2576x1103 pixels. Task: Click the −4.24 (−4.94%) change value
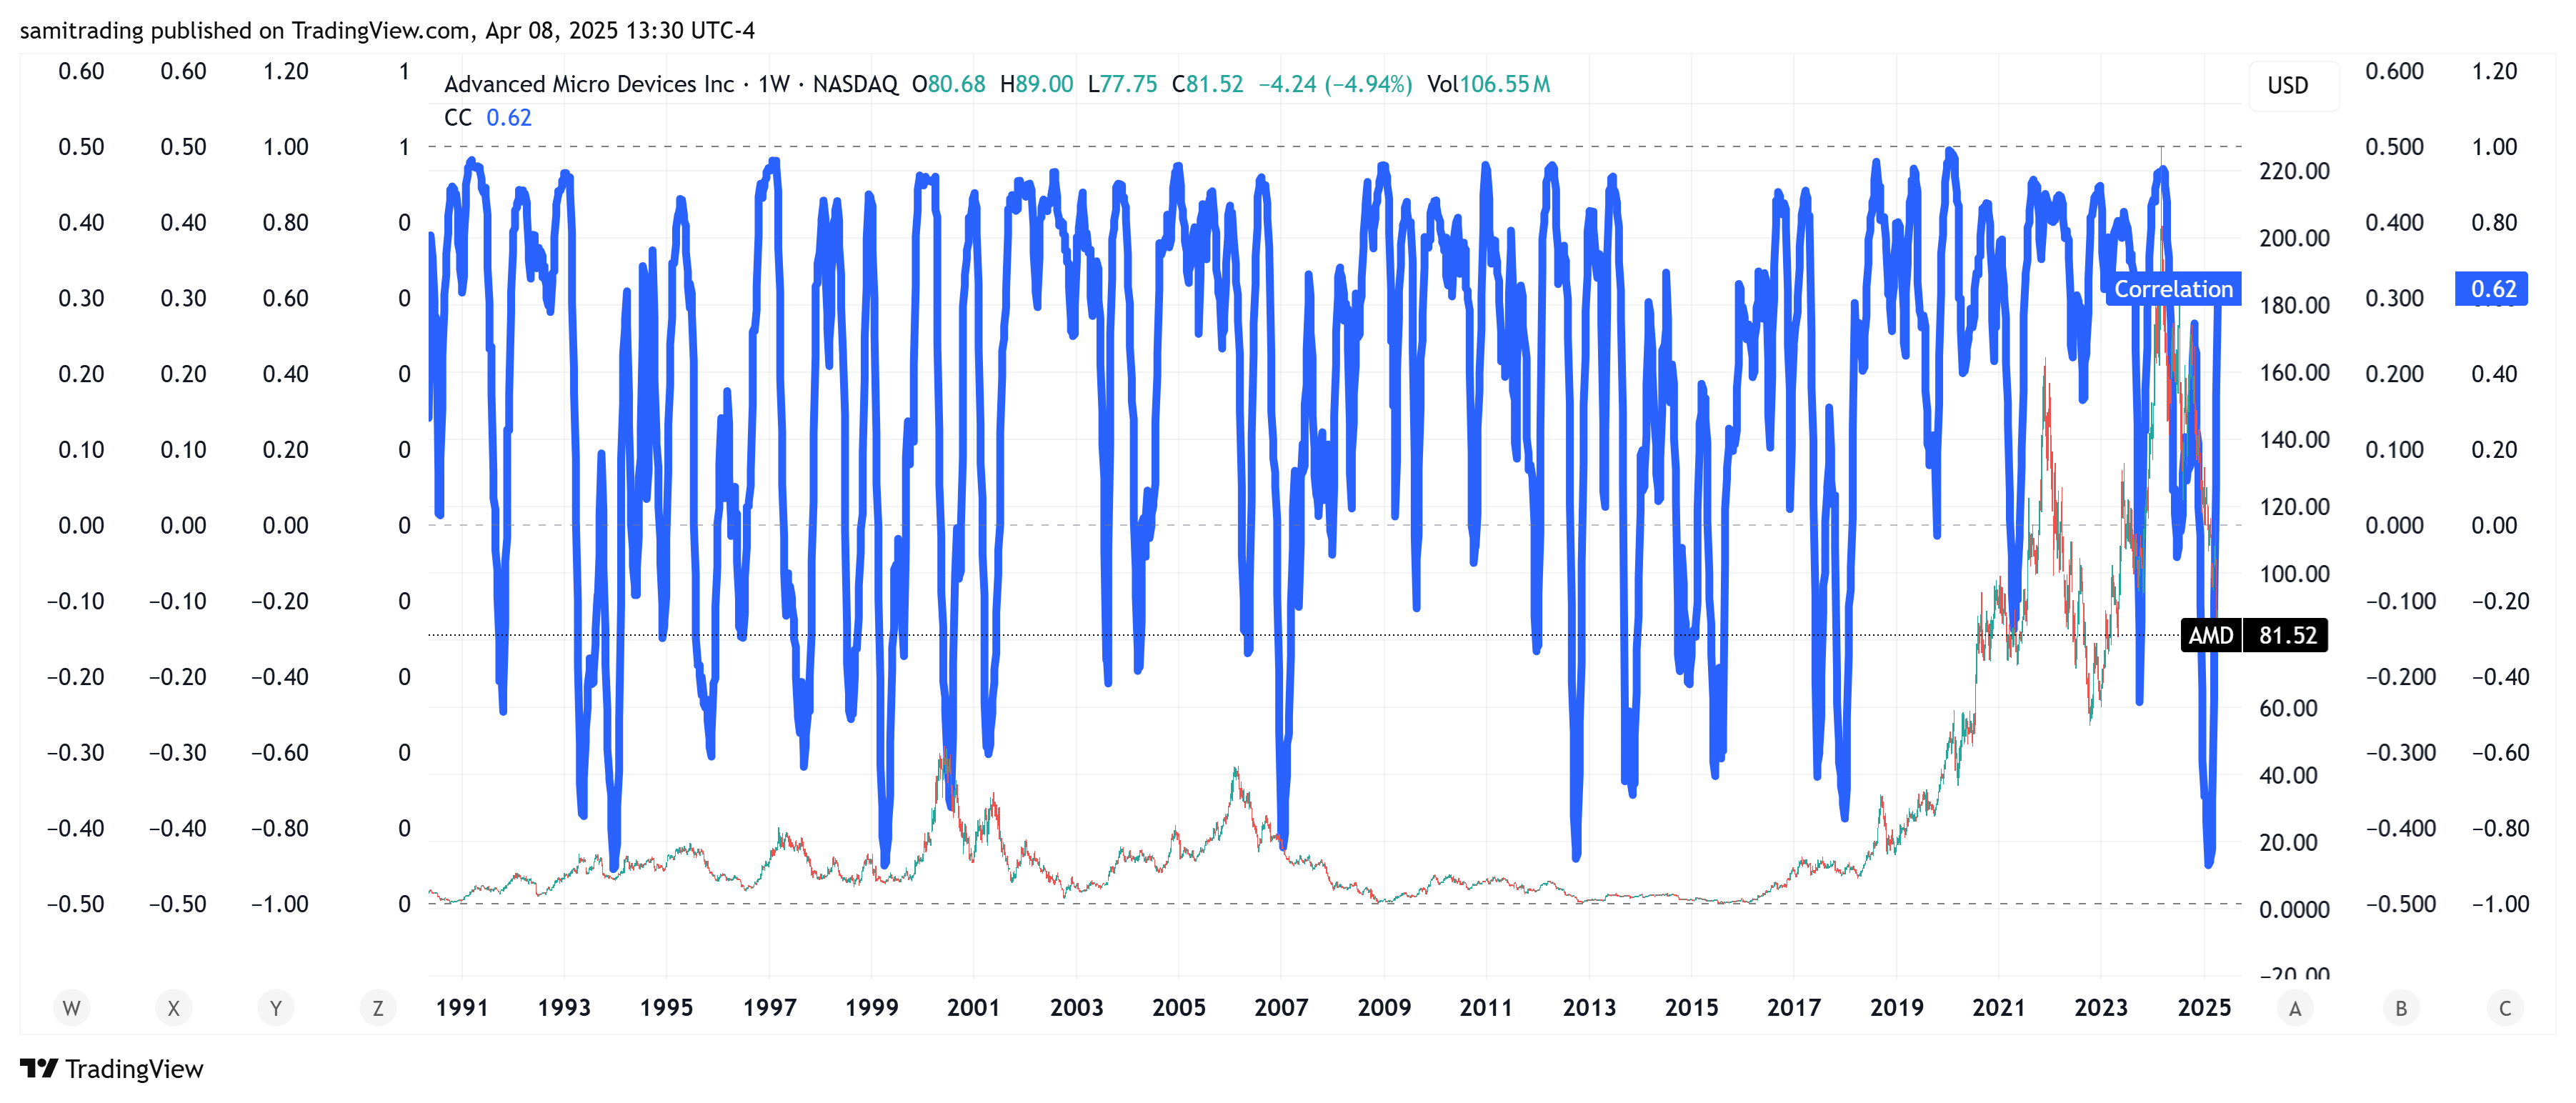click(x=1335, y=84)
